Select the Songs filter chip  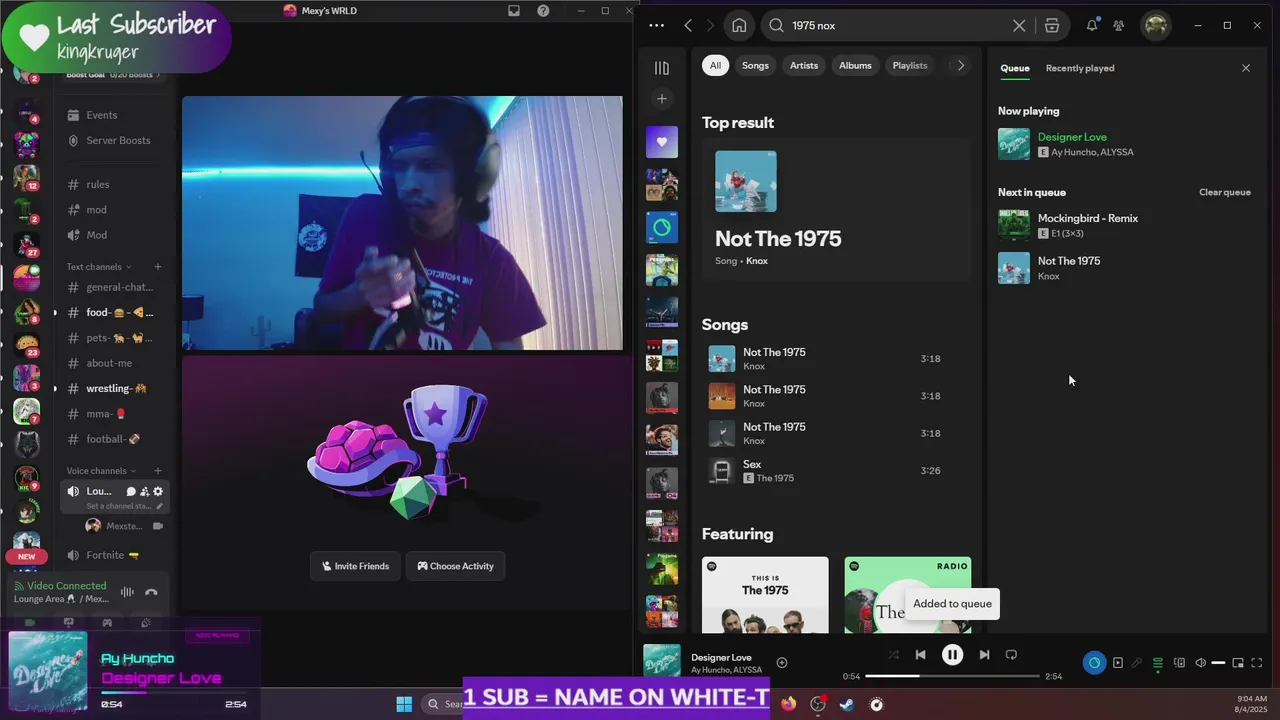[755, 66]
